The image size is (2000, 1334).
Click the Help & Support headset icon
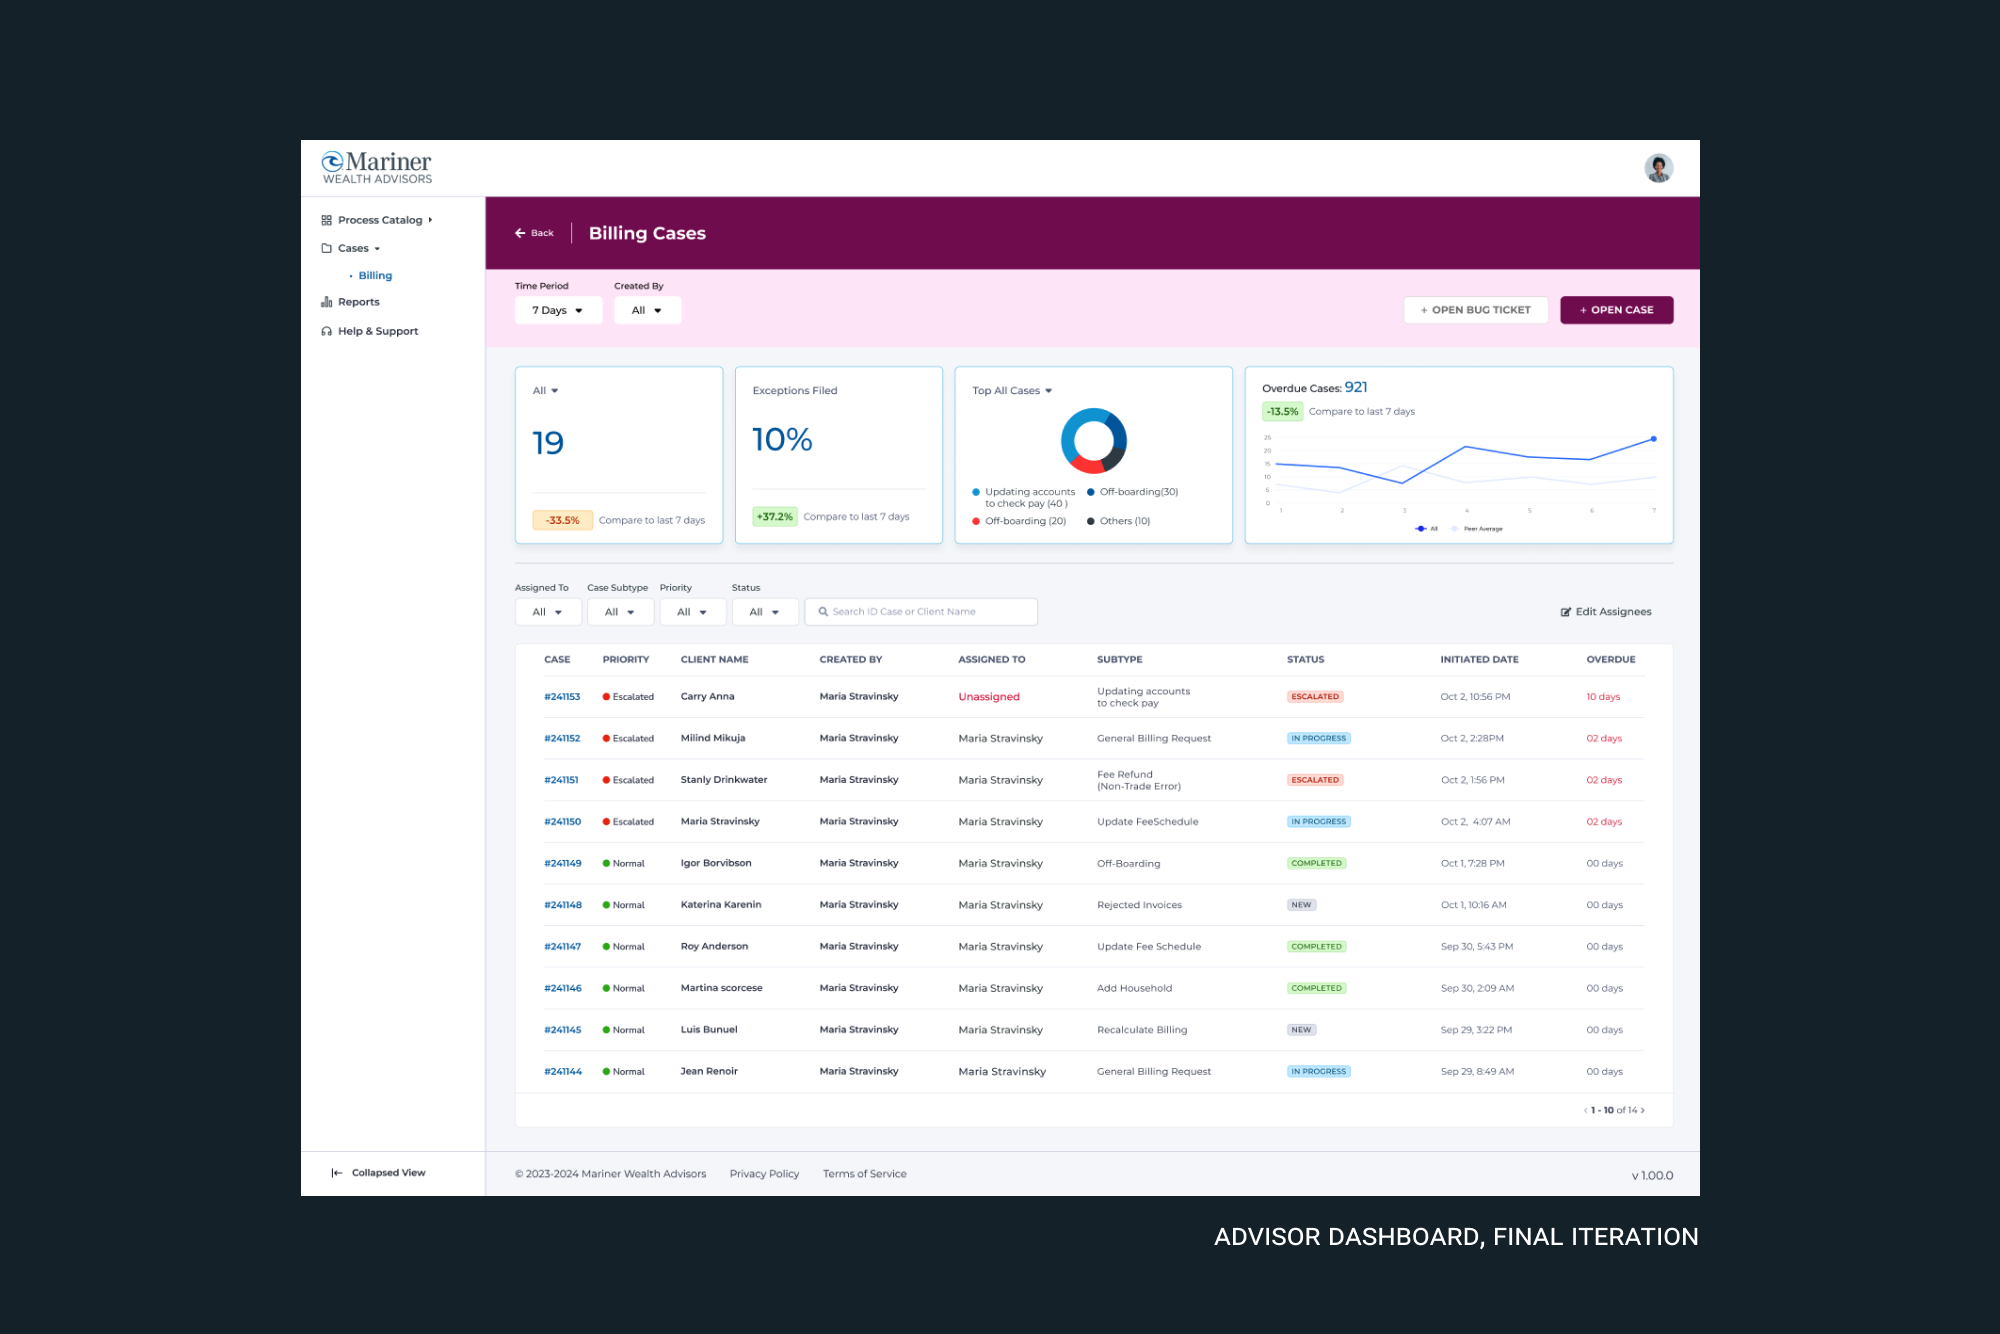[x=326, y=331]
